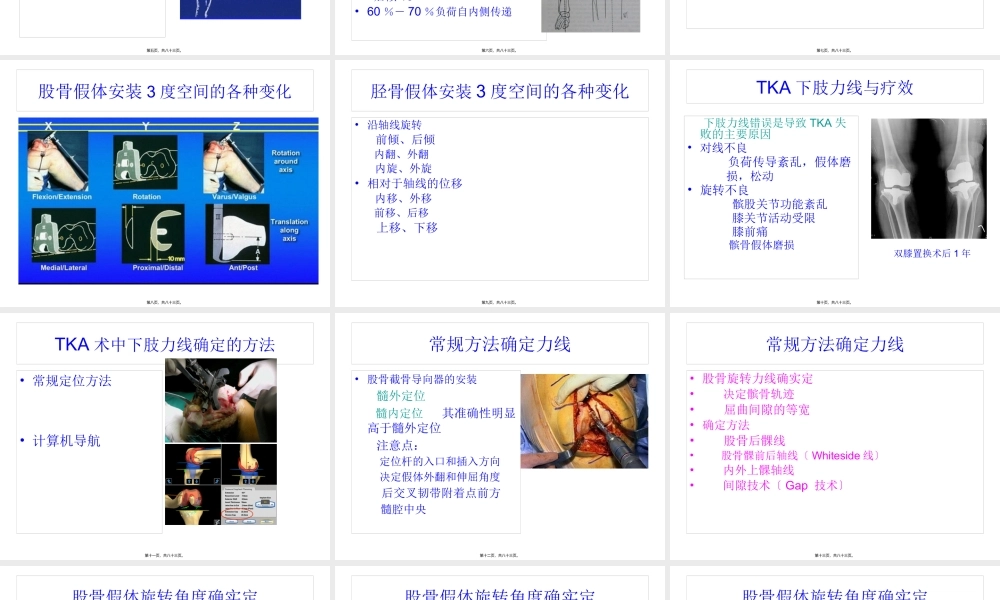The height and width of the screenshot is (600, 1000).
Task: Click the computer navigation screenshots image
Action: tap(221, 485)
